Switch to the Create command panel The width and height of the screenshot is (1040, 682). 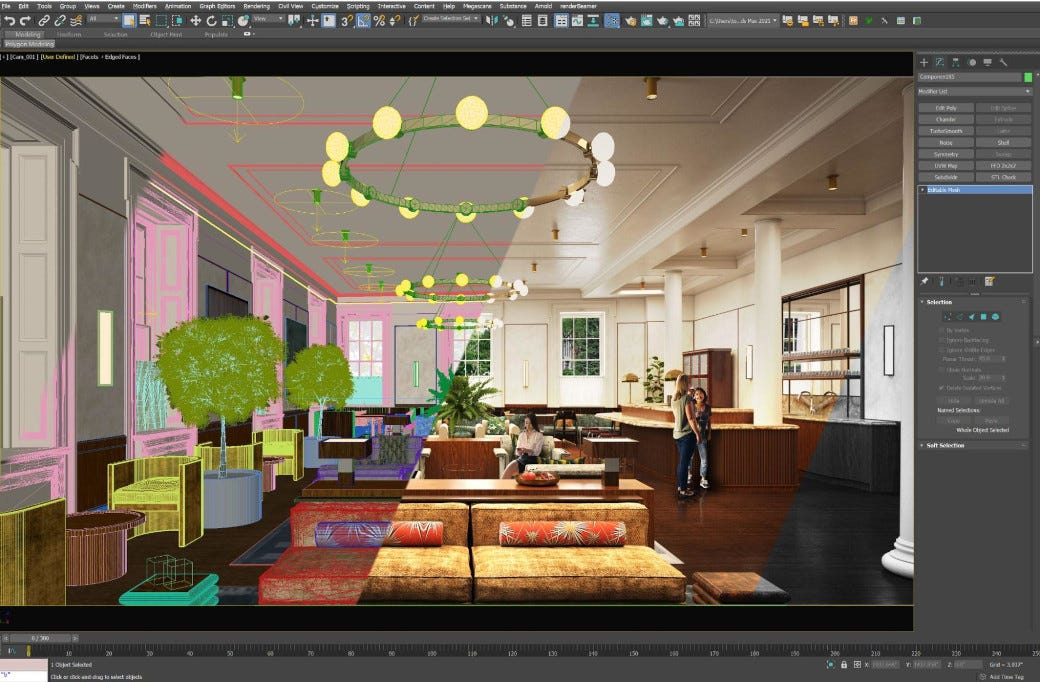pos(925,60)
